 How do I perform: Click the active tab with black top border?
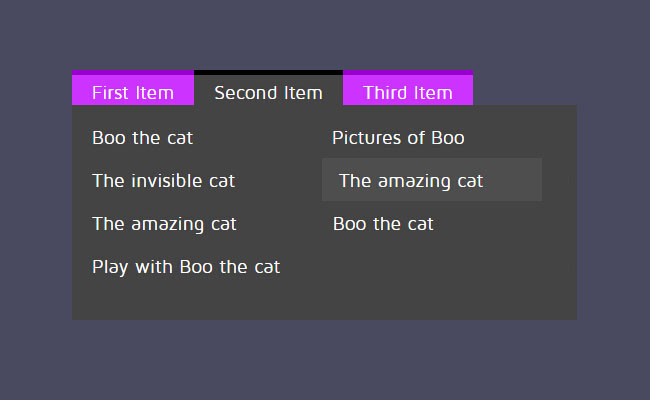tap(268, 90)
